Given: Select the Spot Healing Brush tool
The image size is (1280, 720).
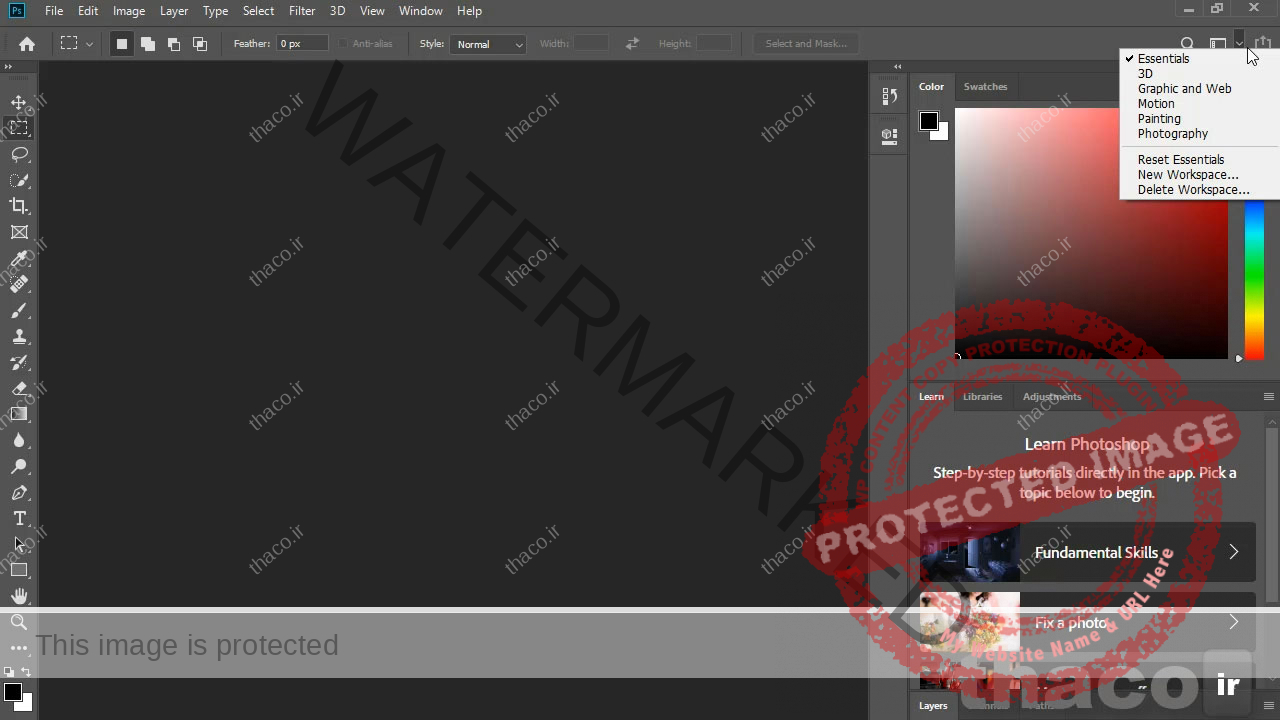Looking at the screenshot, I should 19,284.
